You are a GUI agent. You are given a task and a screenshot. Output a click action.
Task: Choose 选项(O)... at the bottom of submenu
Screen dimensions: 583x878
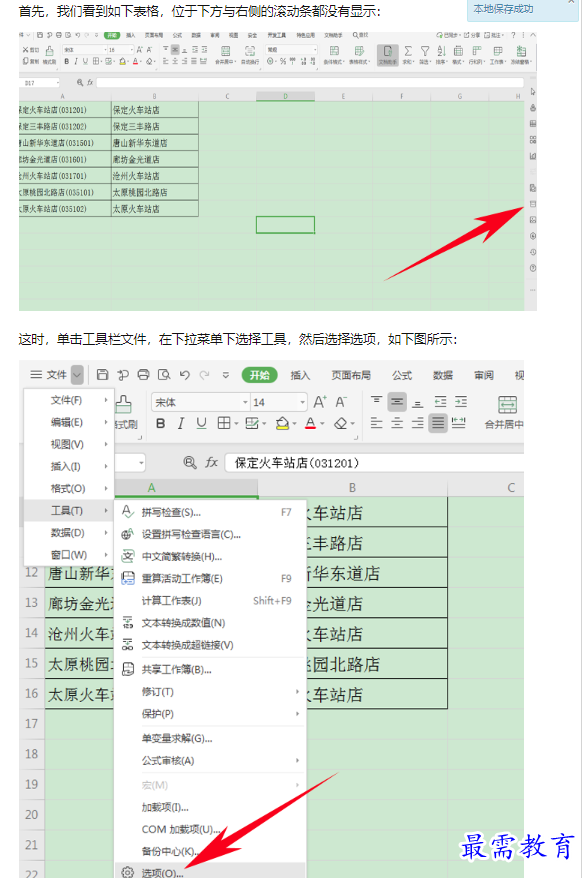211,872
